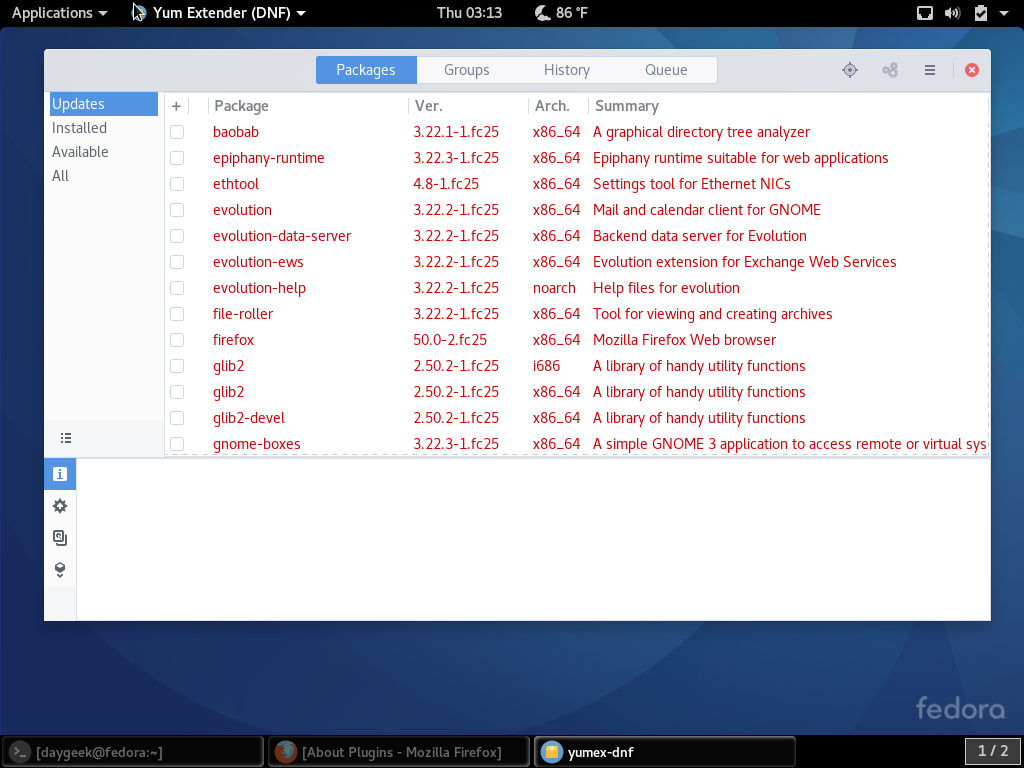Click the list toggle icon below filters
This screenshot has height=768, width=1024.
(x=66, y=438)
